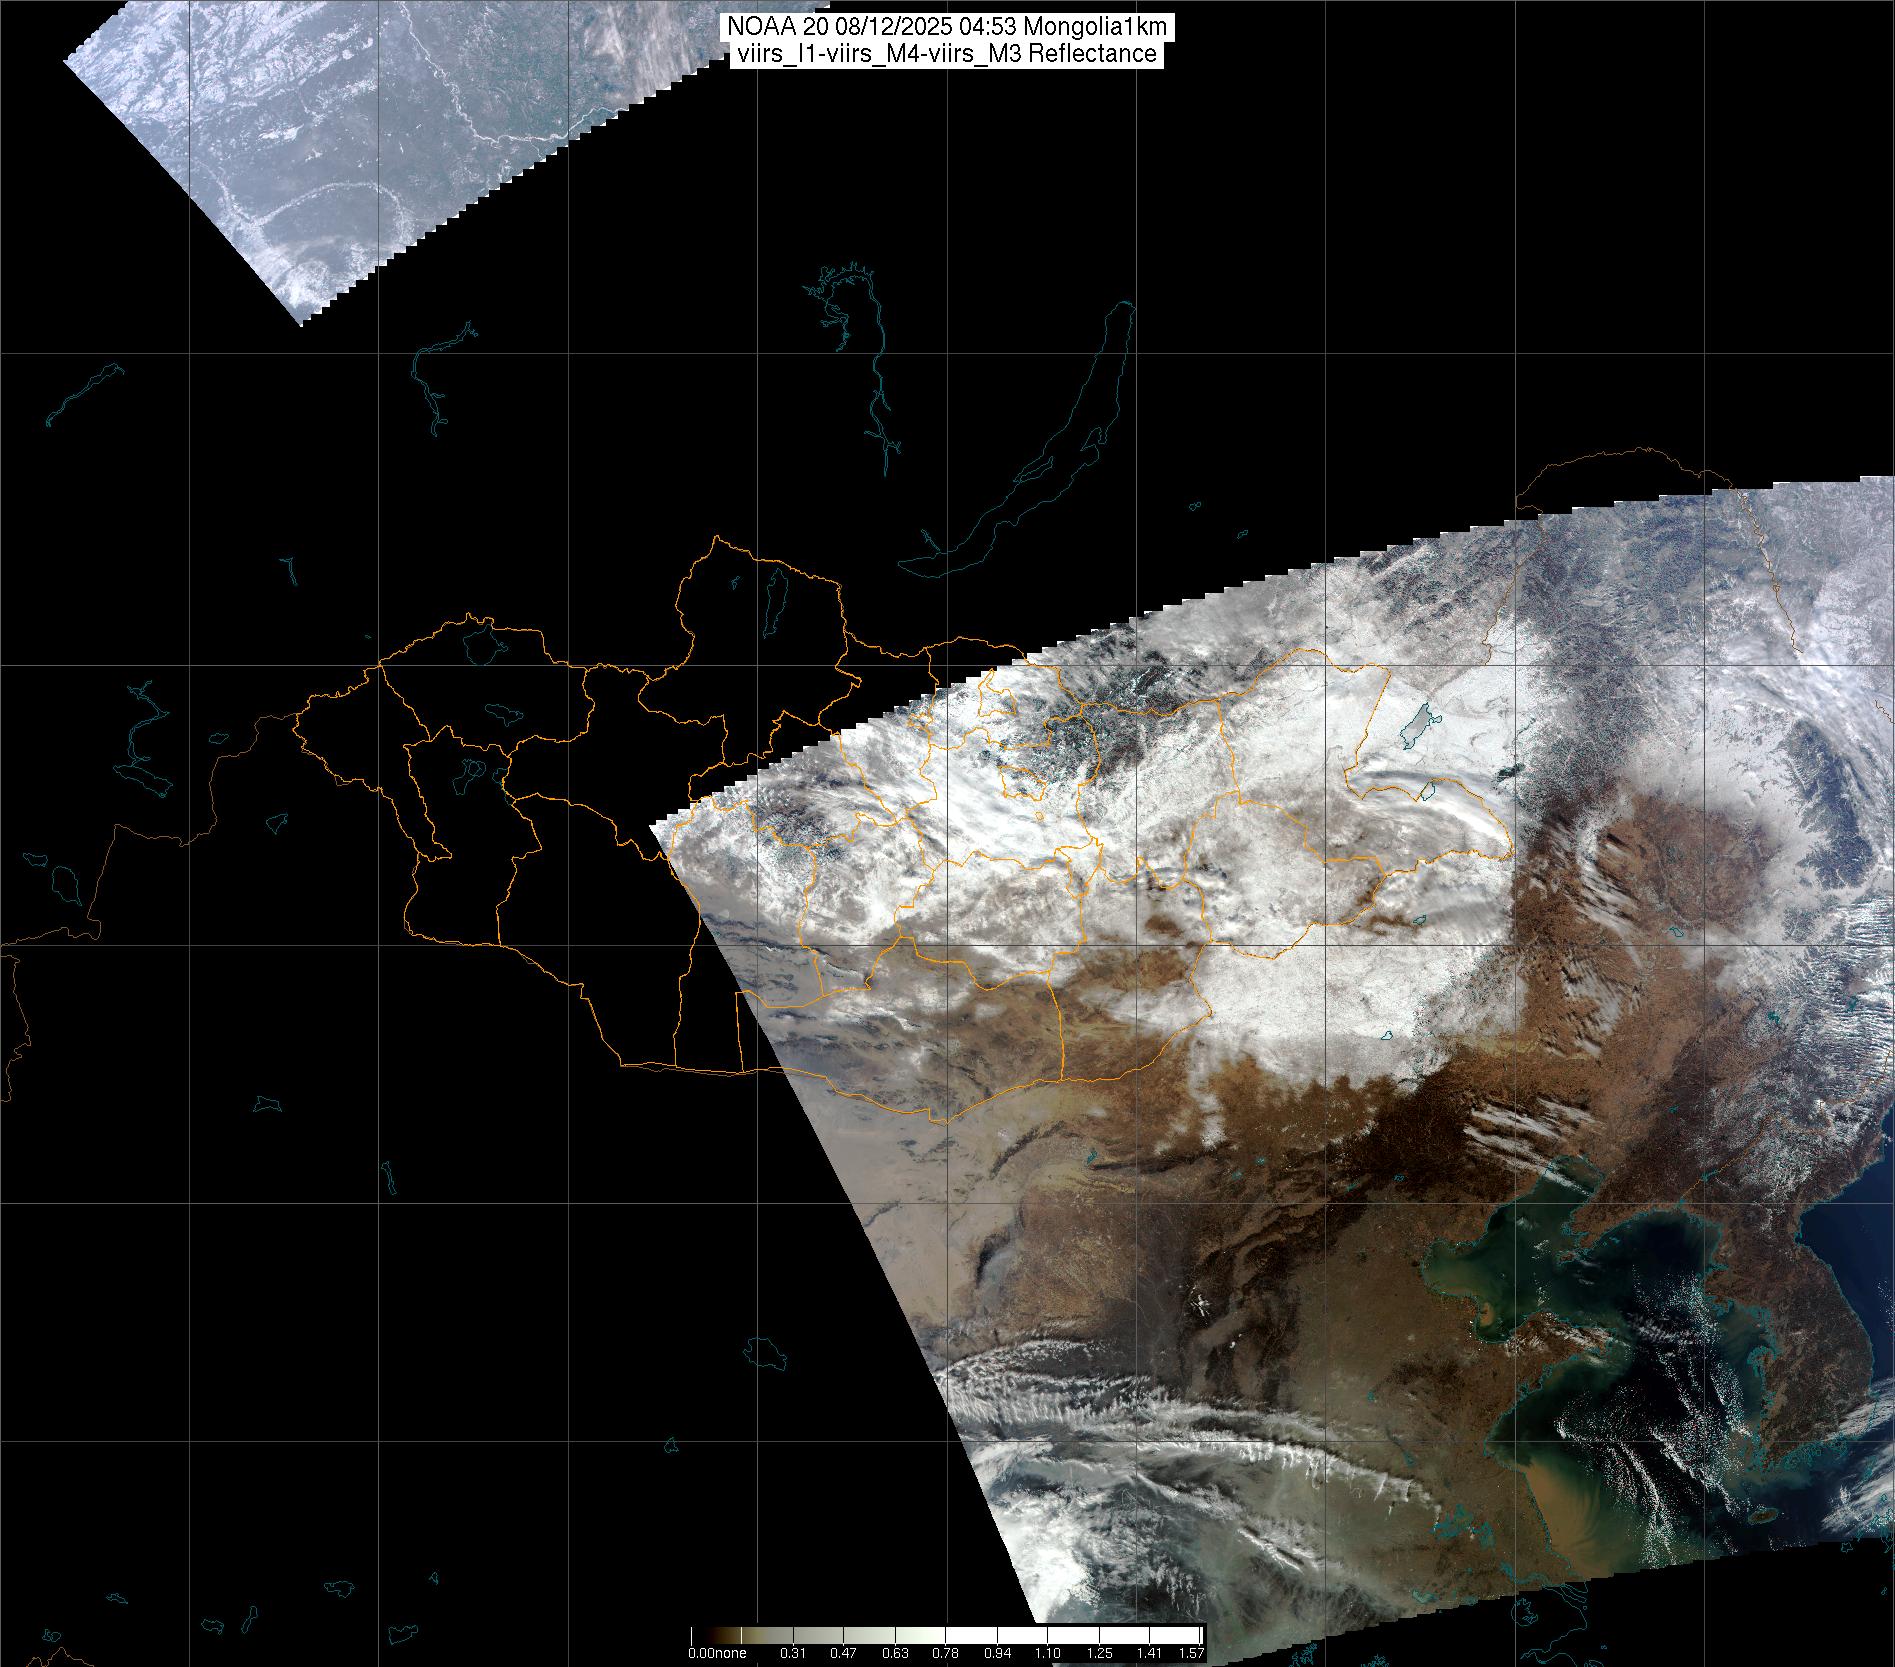1895x1667 pixels.
Task: Click the 0.78 reflectance scale value
Action: tap(945, 1653)
